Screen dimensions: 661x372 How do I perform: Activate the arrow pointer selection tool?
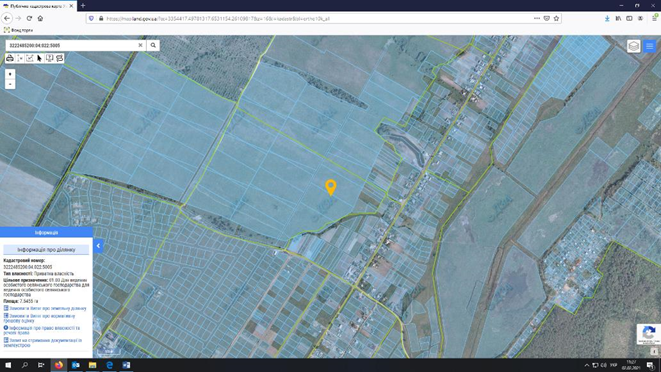coord(39,58)
